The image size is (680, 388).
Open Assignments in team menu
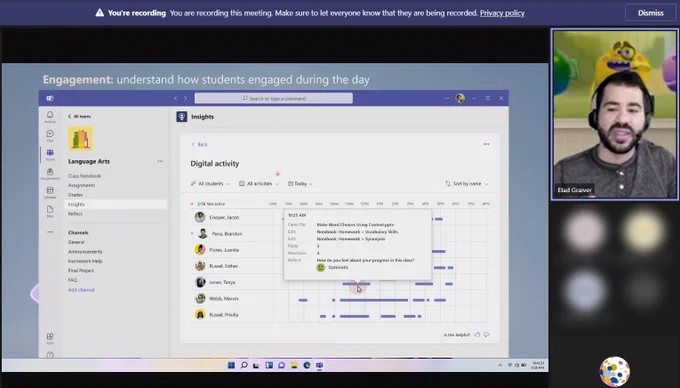point(82,185)
